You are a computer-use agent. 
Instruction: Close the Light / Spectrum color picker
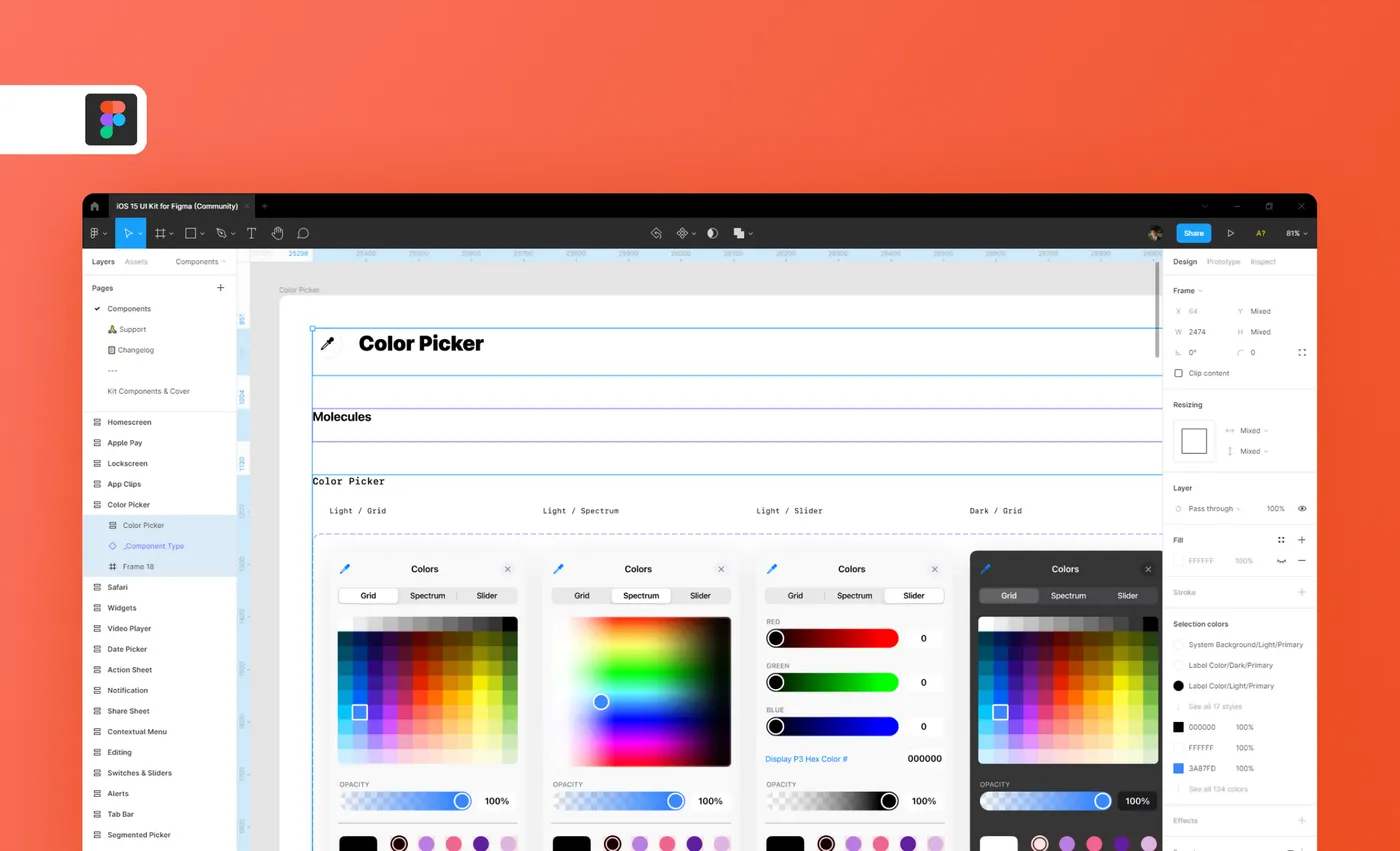721,569
